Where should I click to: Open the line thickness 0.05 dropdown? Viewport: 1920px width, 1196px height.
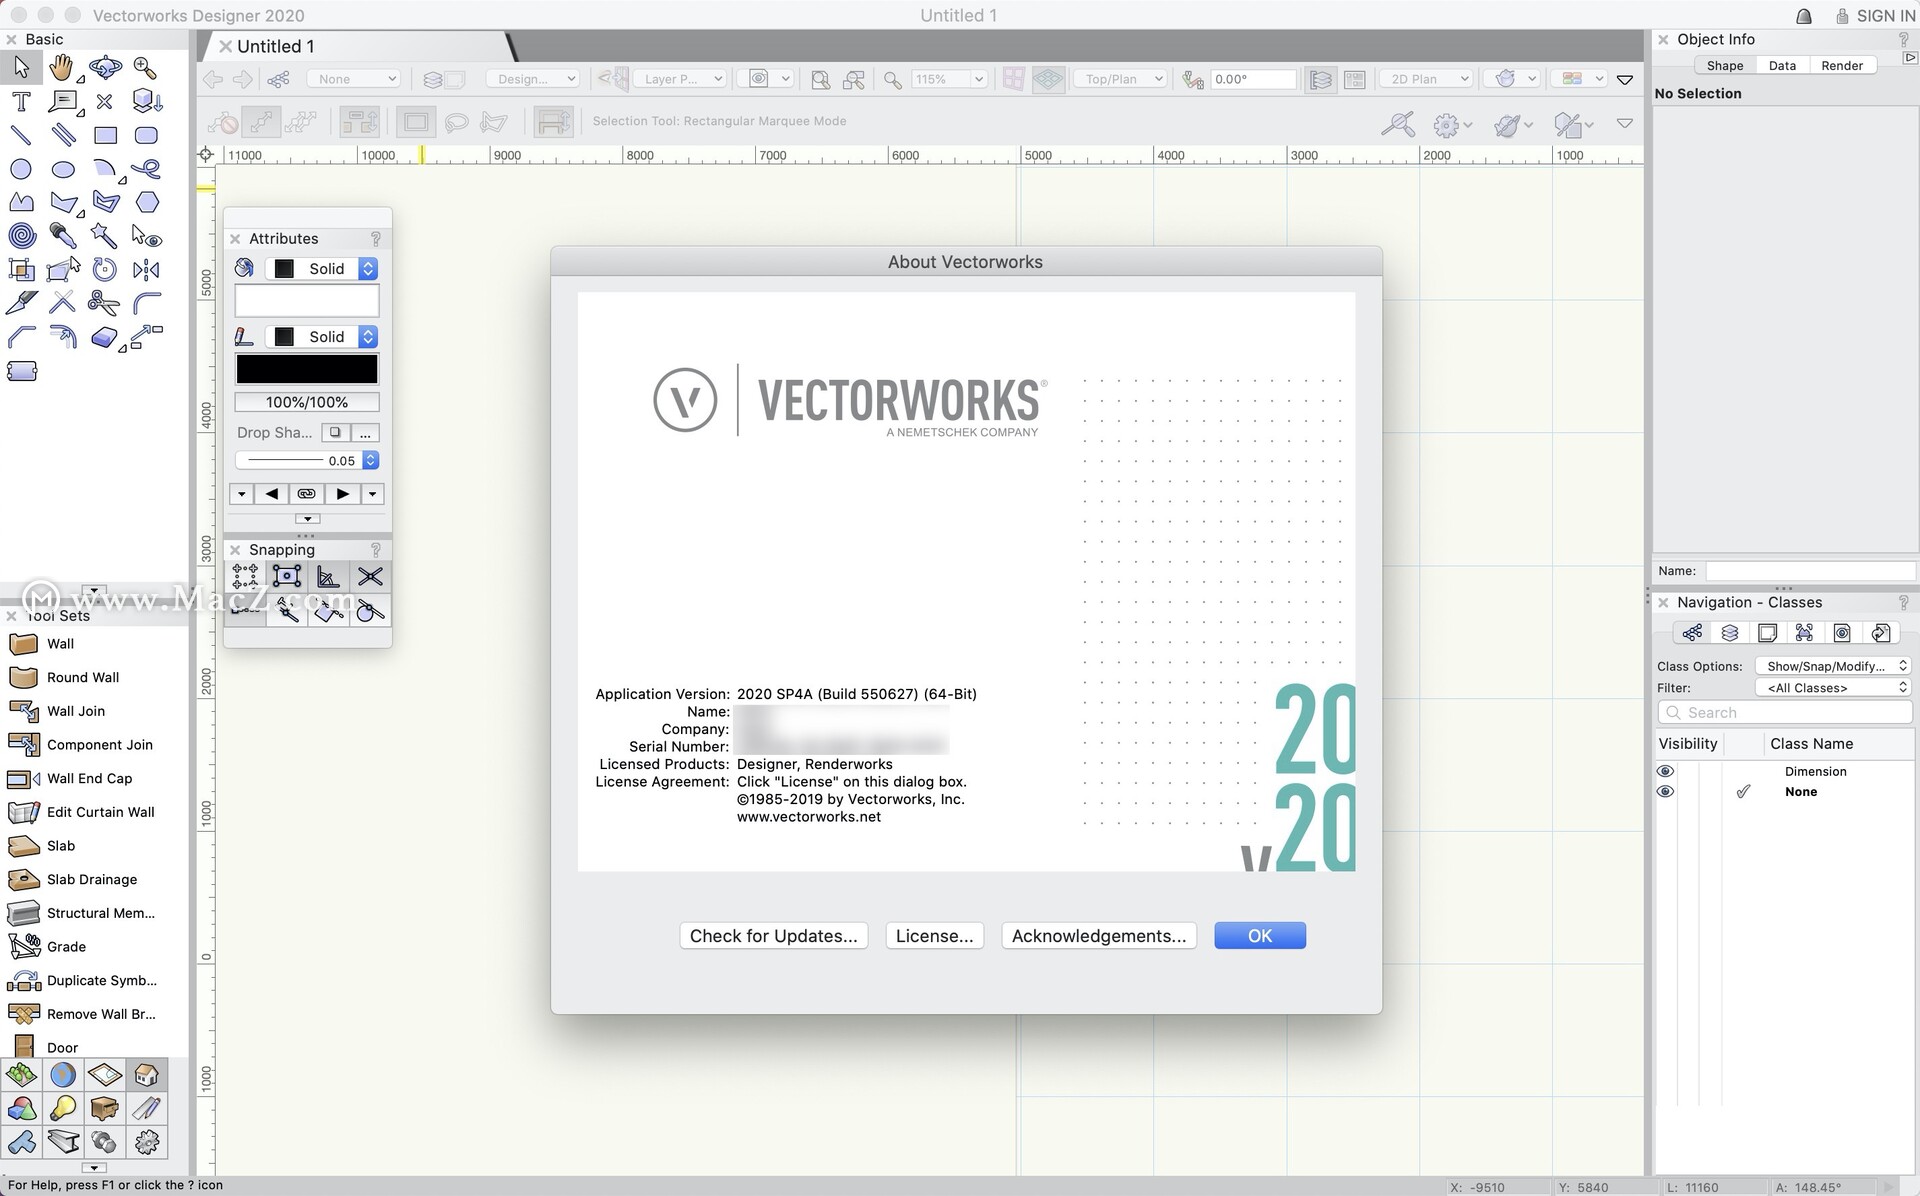pos(307,460)
